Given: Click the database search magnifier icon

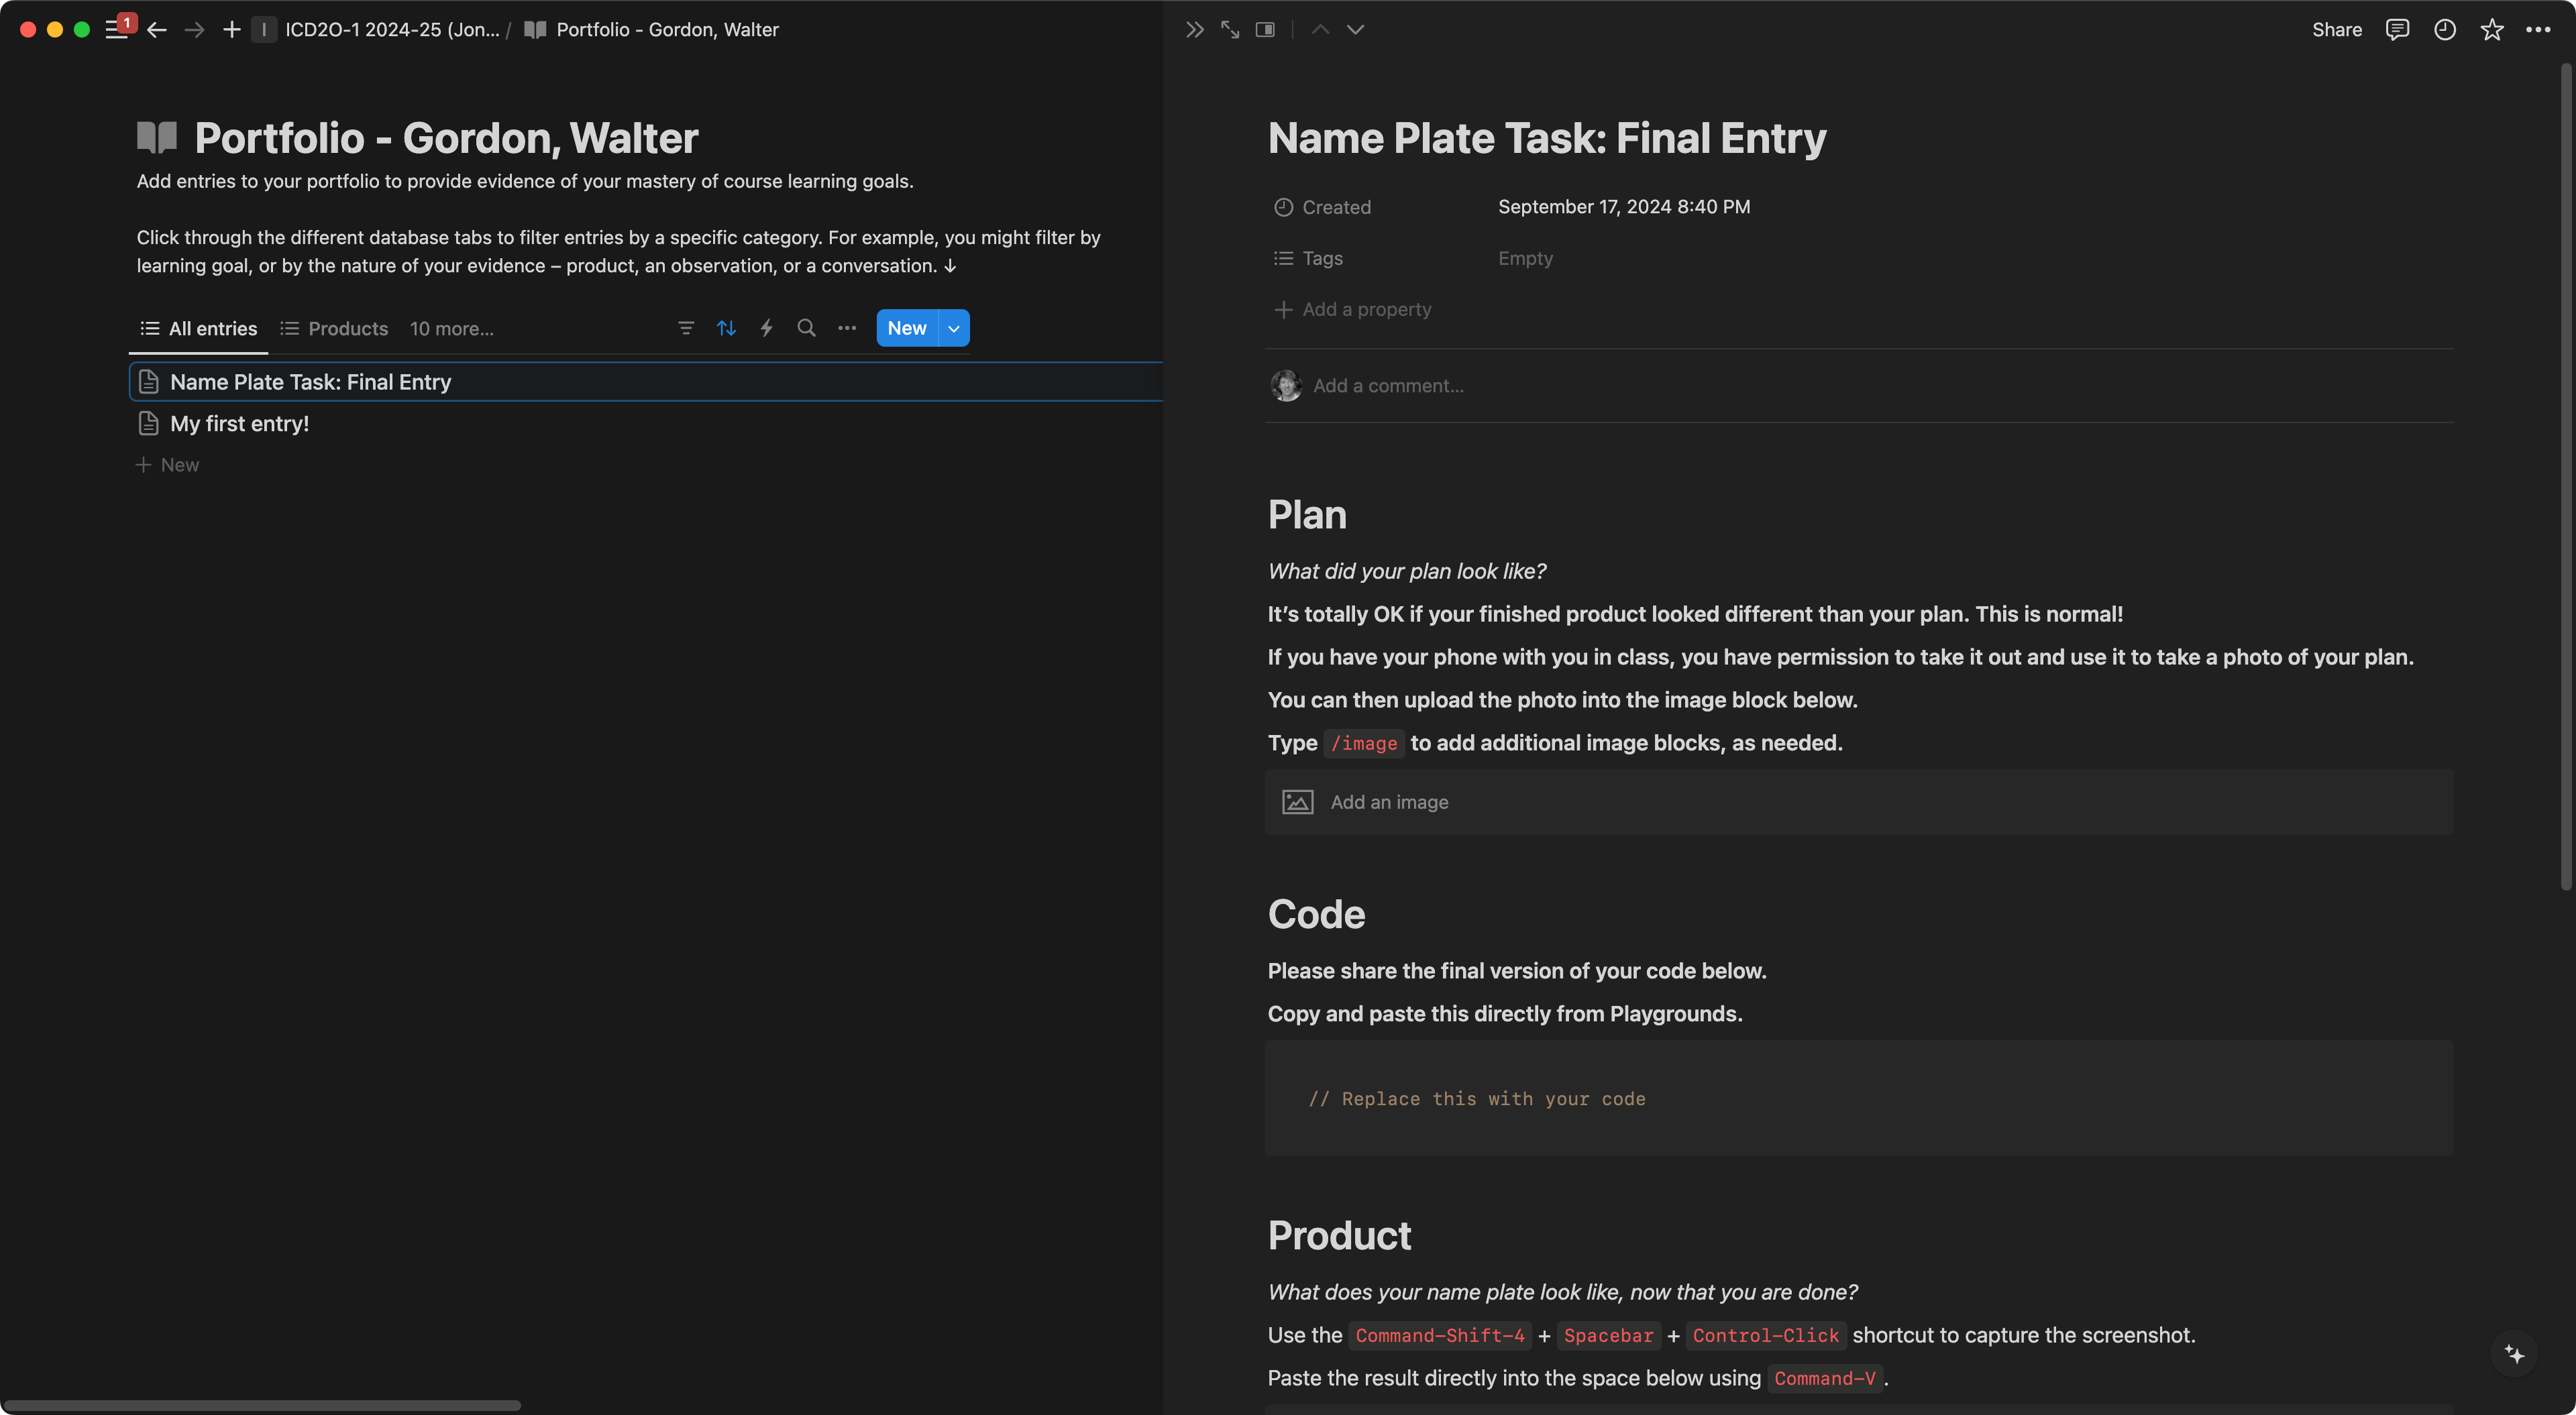Looking at the screenshot, I should [x=806, y=328].
